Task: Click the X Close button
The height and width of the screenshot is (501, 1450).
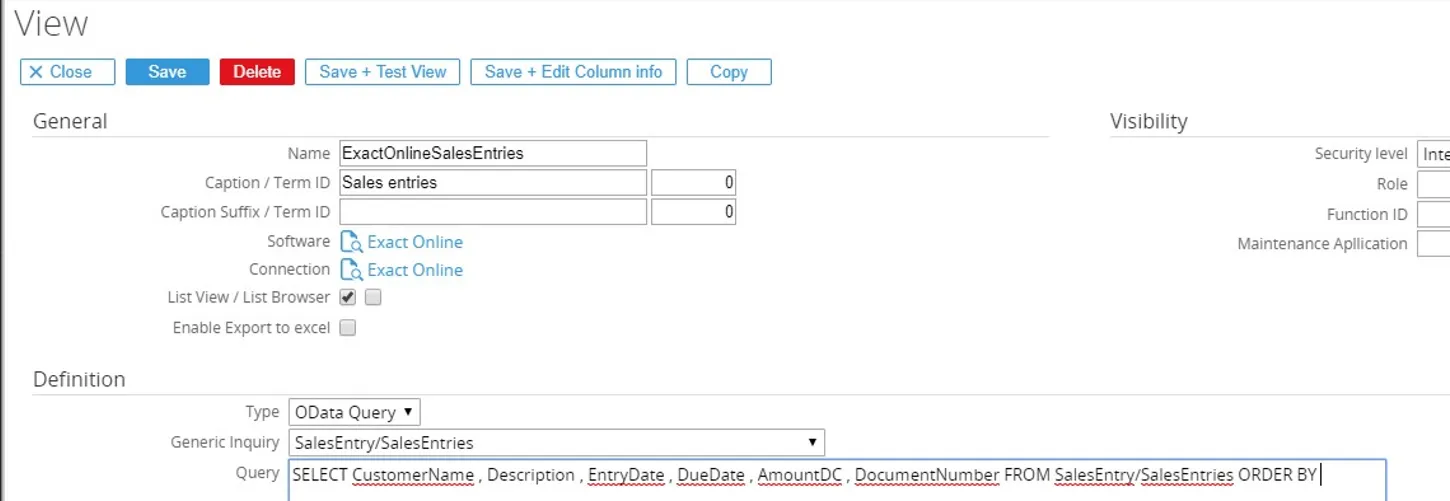Action: [x=67, y=72]
